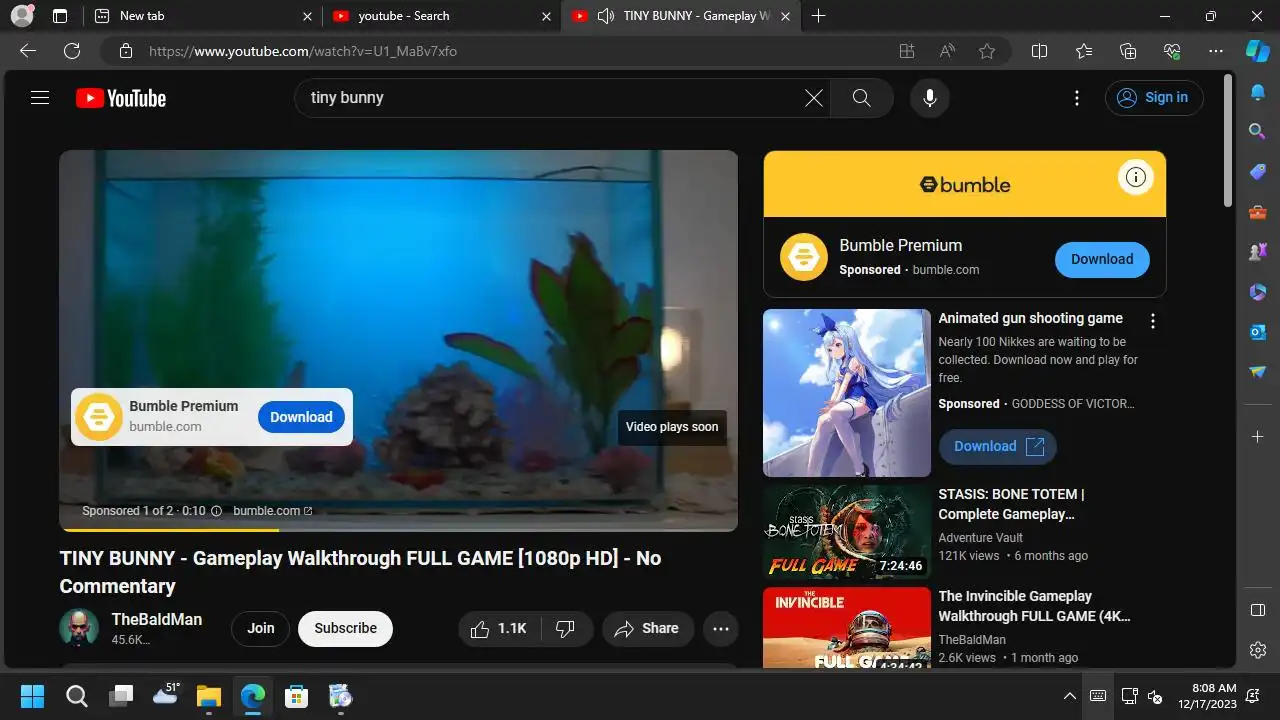The width and height of the screenshot is (1280, 720).
Task: Activate Read aloud icon in the address bar
Action: pos(947,51)
